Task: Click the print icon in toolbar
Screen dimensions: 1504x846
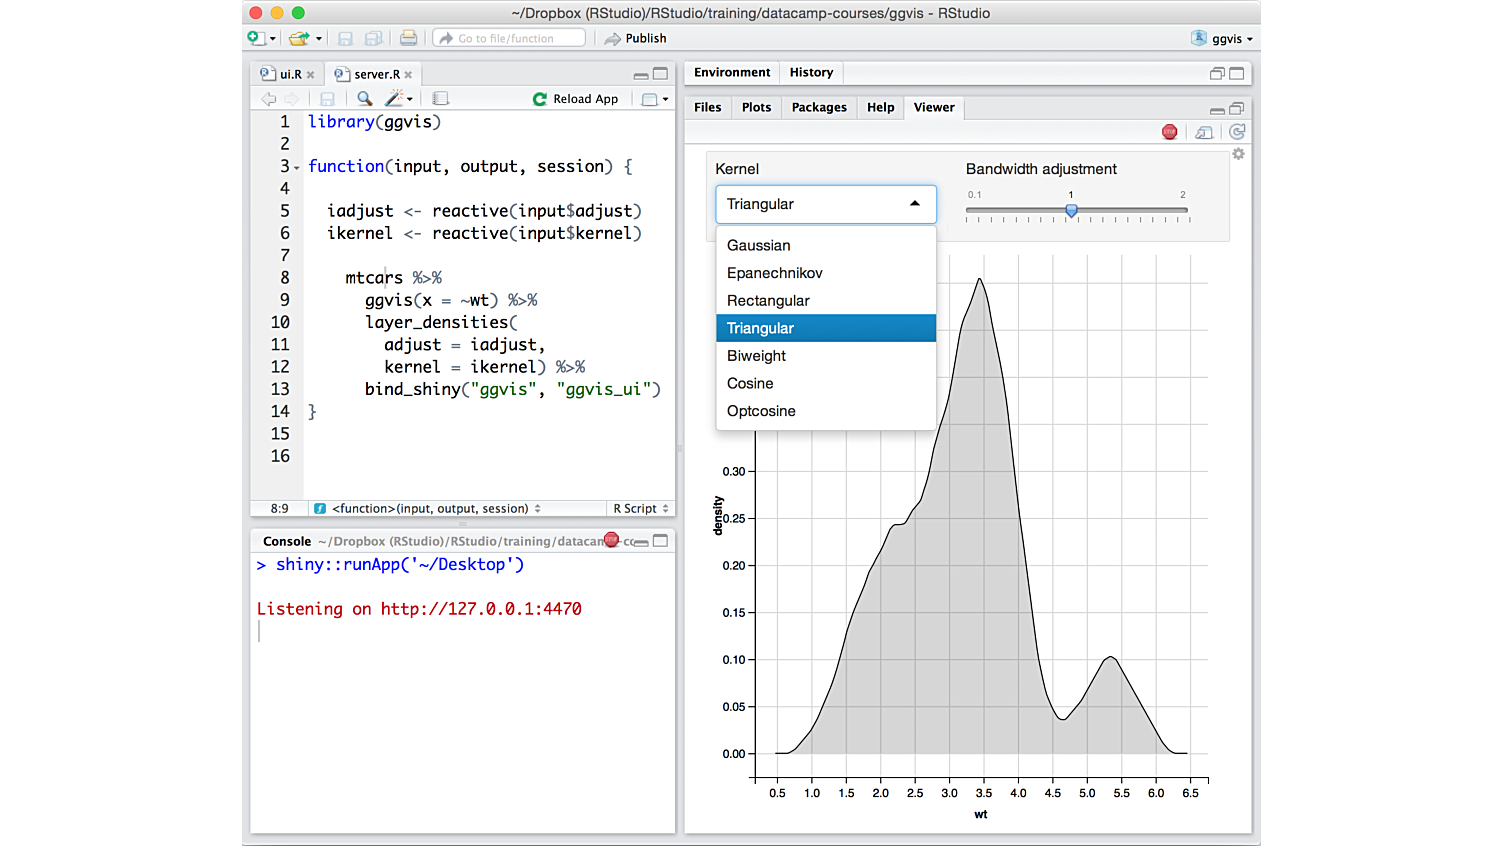Action: click(x=408, y=38)
